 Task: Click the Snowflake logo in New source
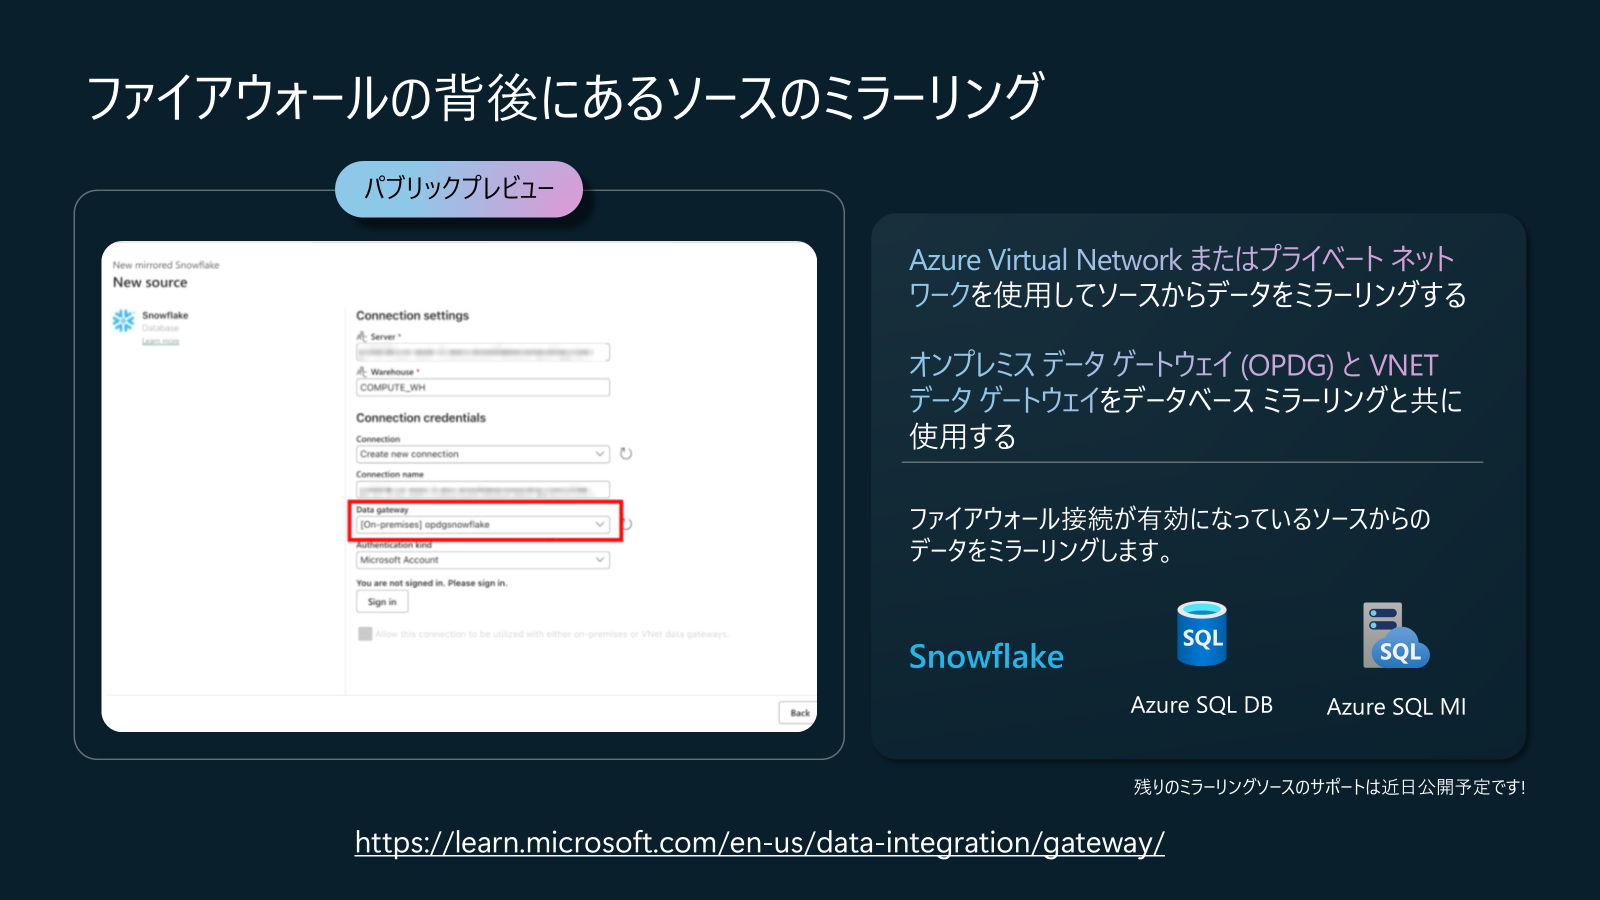[123, 320]
